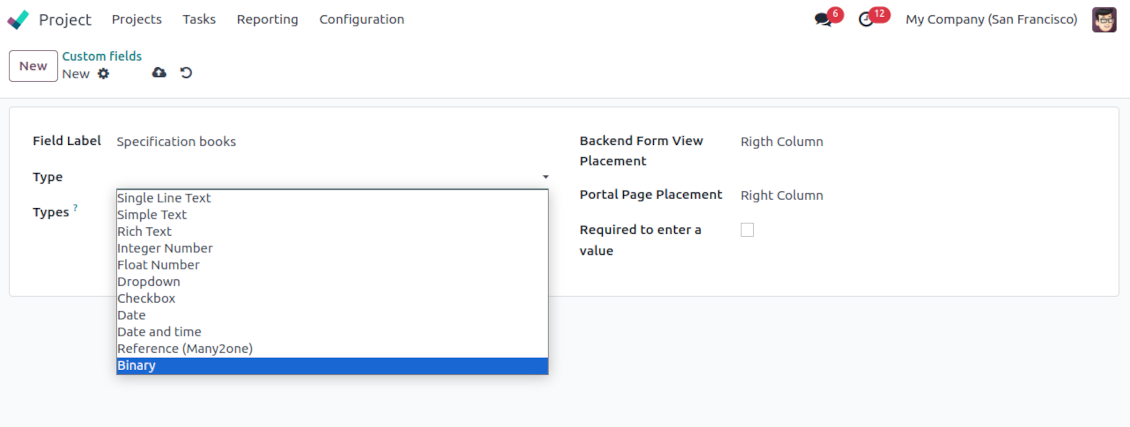The width and height of the screenshot is (1130, 427).
Task: Click the Types help question mark
Action: [x=75, y=208]
